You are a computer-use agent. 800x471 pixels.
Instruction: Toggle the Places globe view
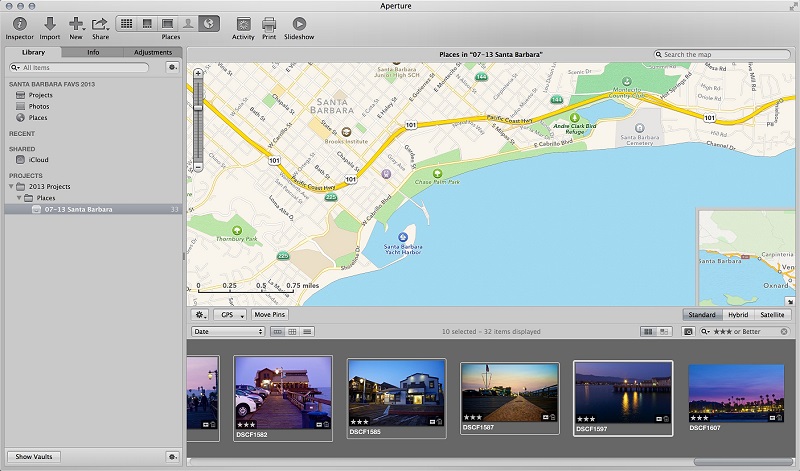(209, 23)
